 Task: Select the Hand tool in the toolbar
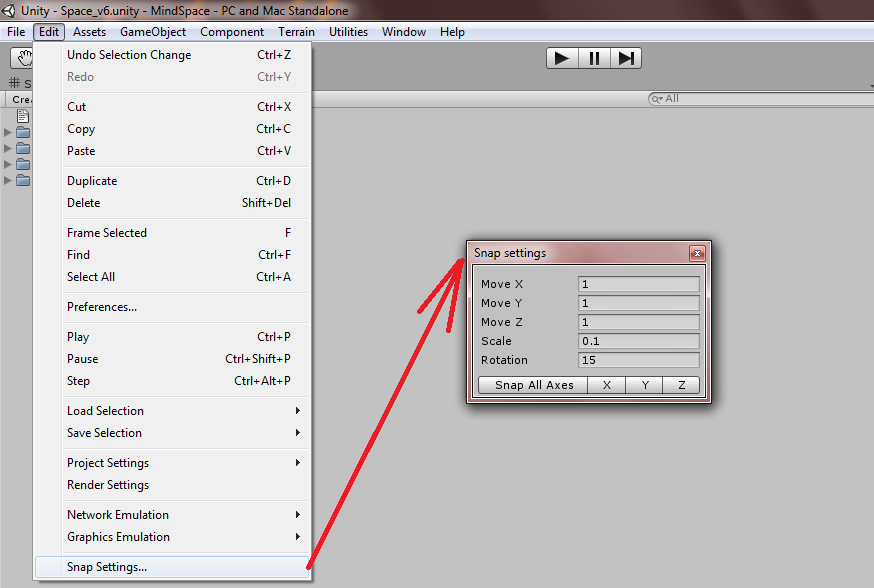pyautogui.click(x=20, y=59)
